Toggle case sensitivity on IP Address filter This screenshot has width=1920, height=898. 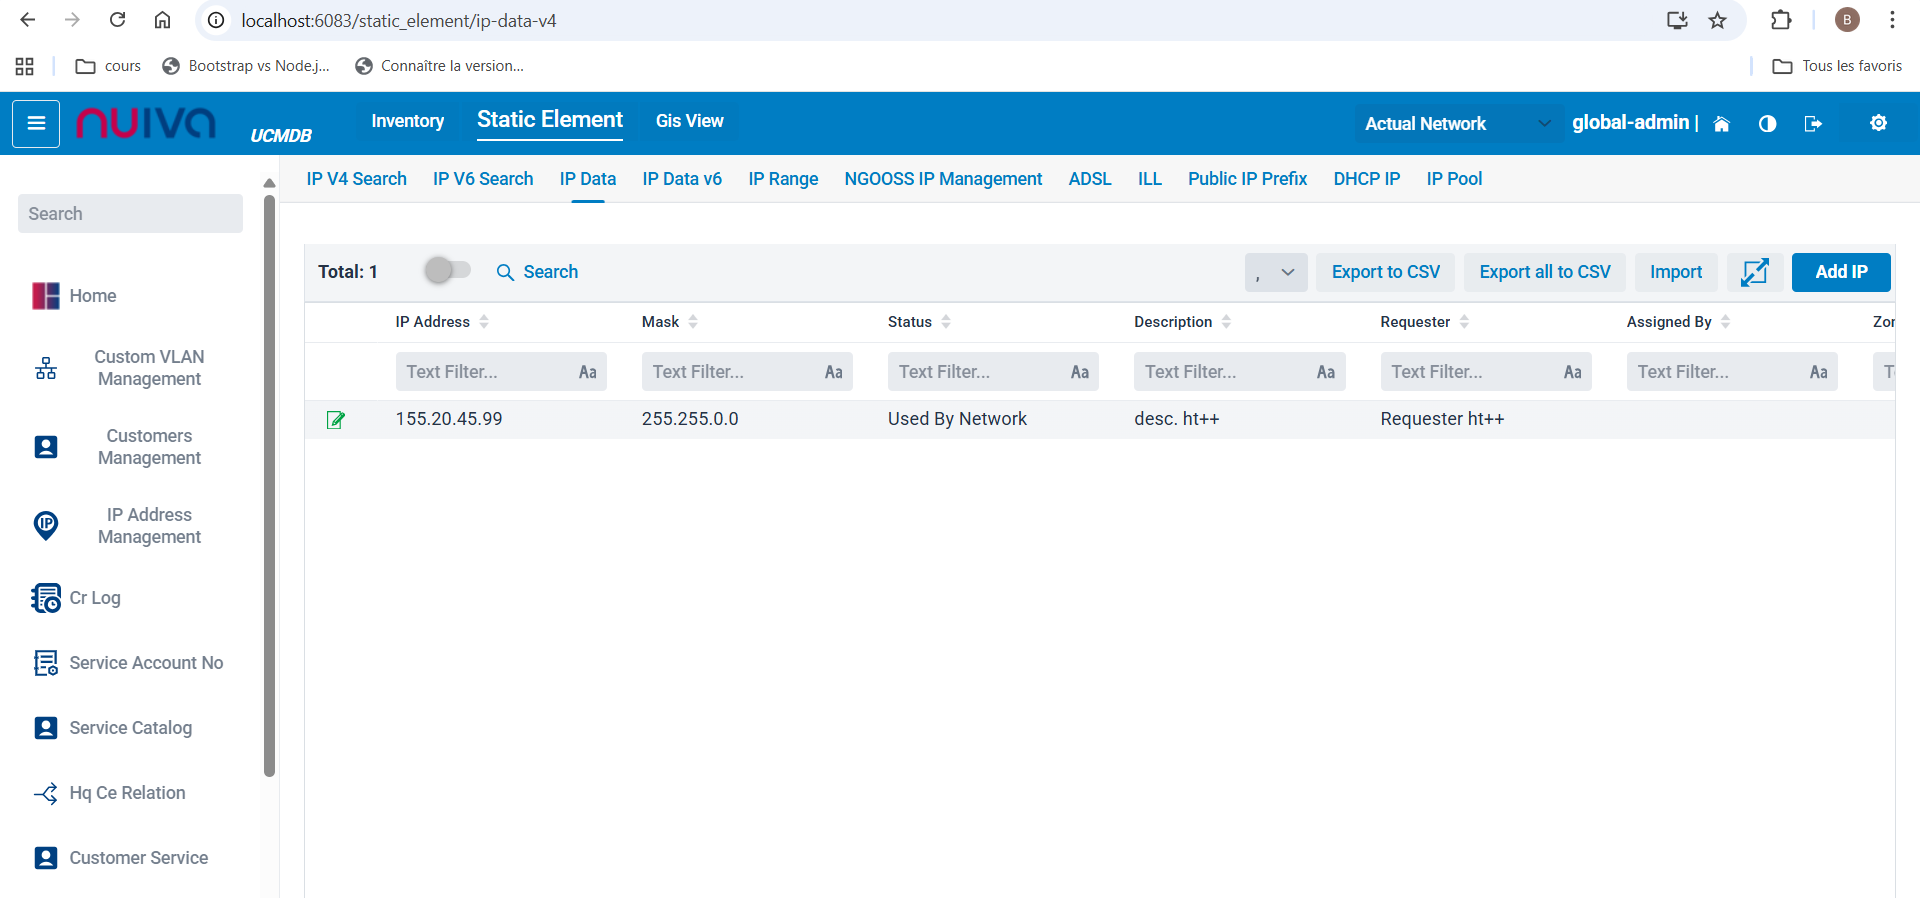tap(587, 372)
